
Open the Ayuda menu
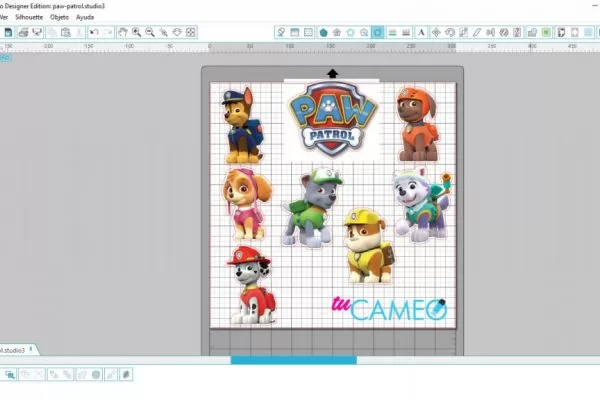tap(85, 17)
